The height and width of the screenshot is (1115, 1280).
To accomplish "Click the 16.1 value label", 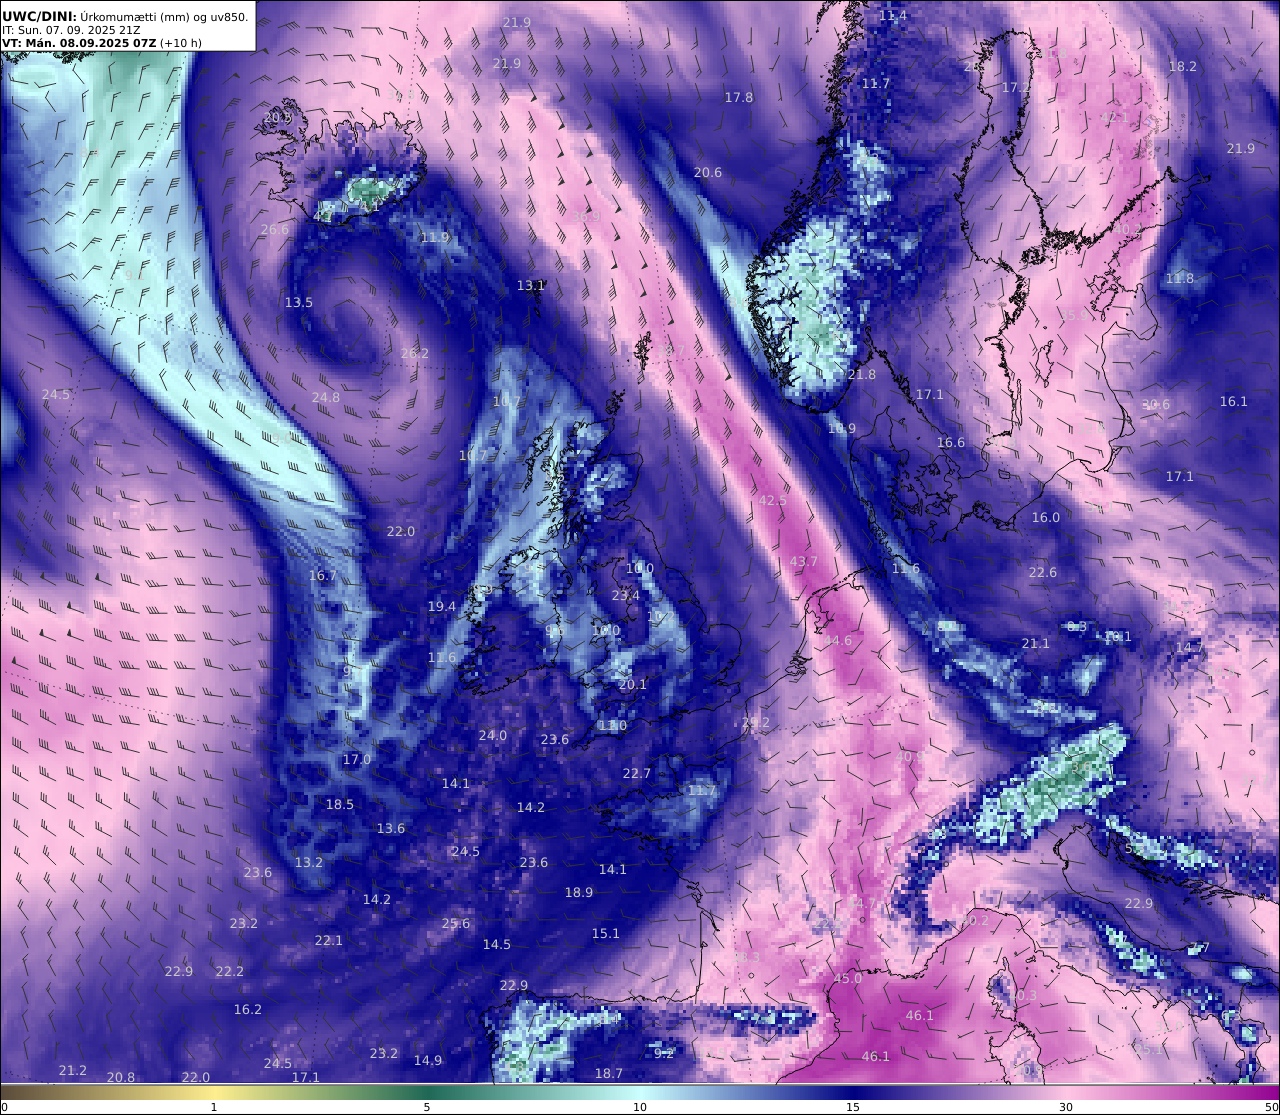I will coord(1234,401).
